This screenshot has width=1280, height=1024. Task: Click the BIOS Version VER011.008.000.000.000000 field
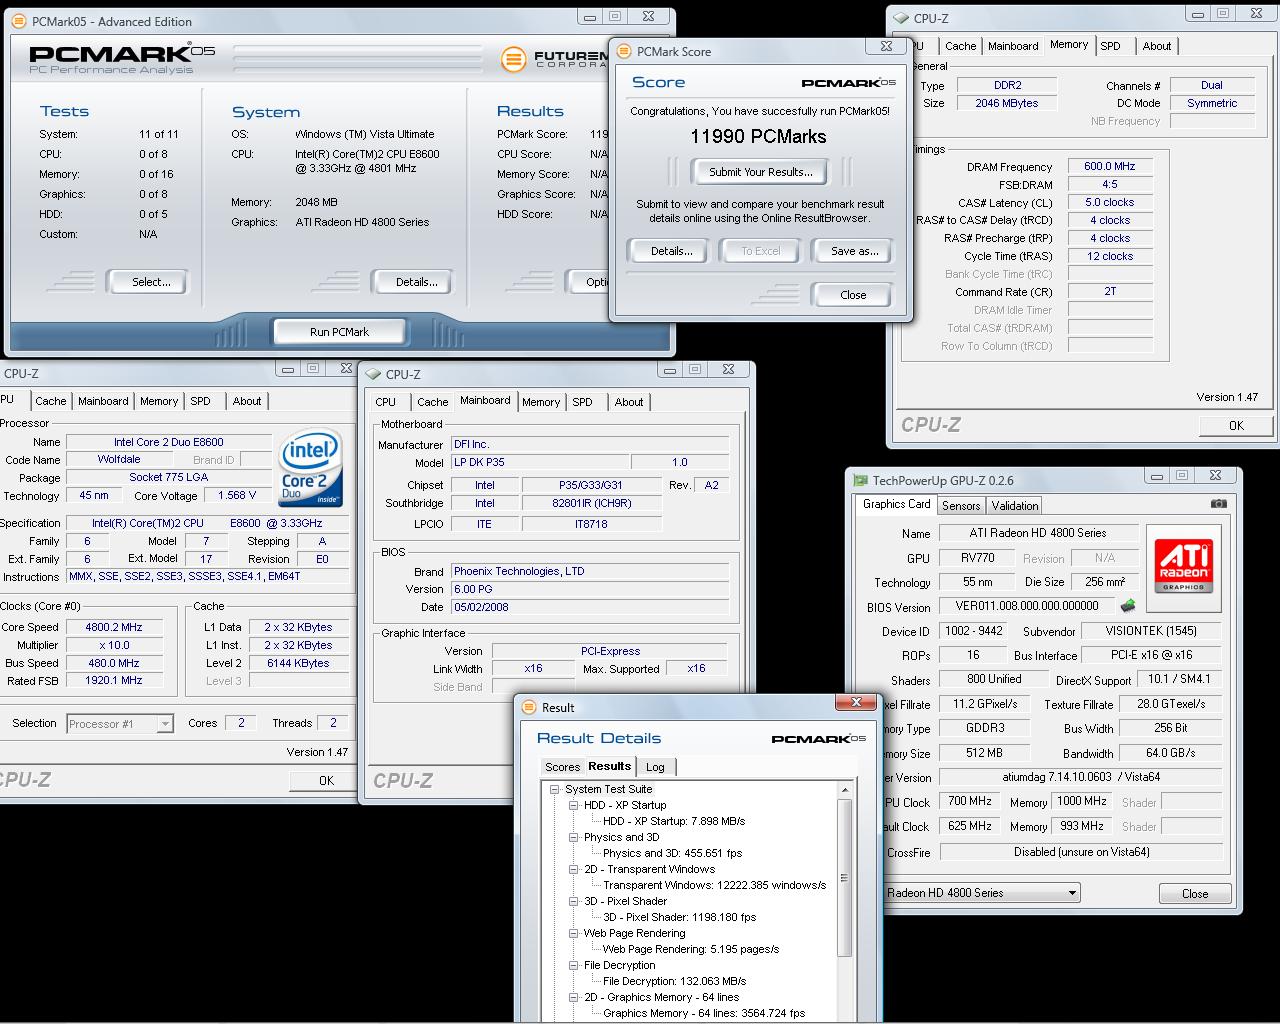point(1027,606)
